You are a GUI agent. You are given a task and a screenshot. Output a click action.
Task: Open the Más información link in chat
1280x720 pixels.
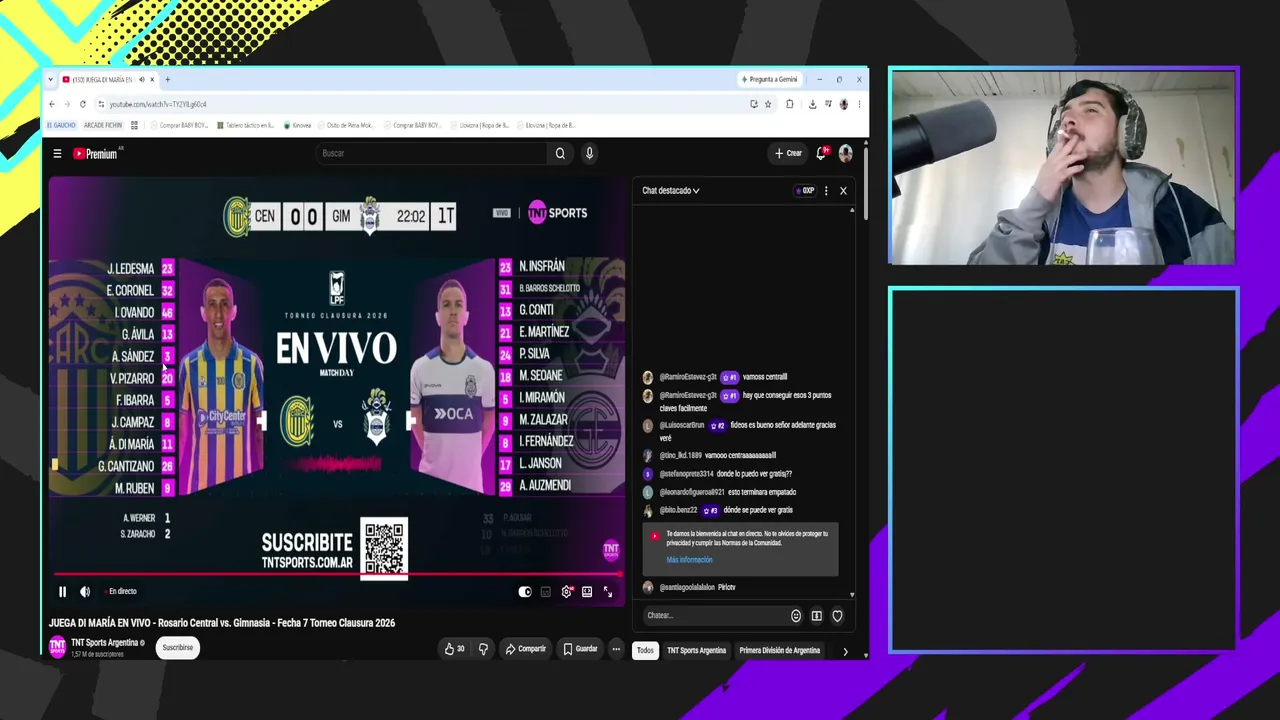click(689, 560)
